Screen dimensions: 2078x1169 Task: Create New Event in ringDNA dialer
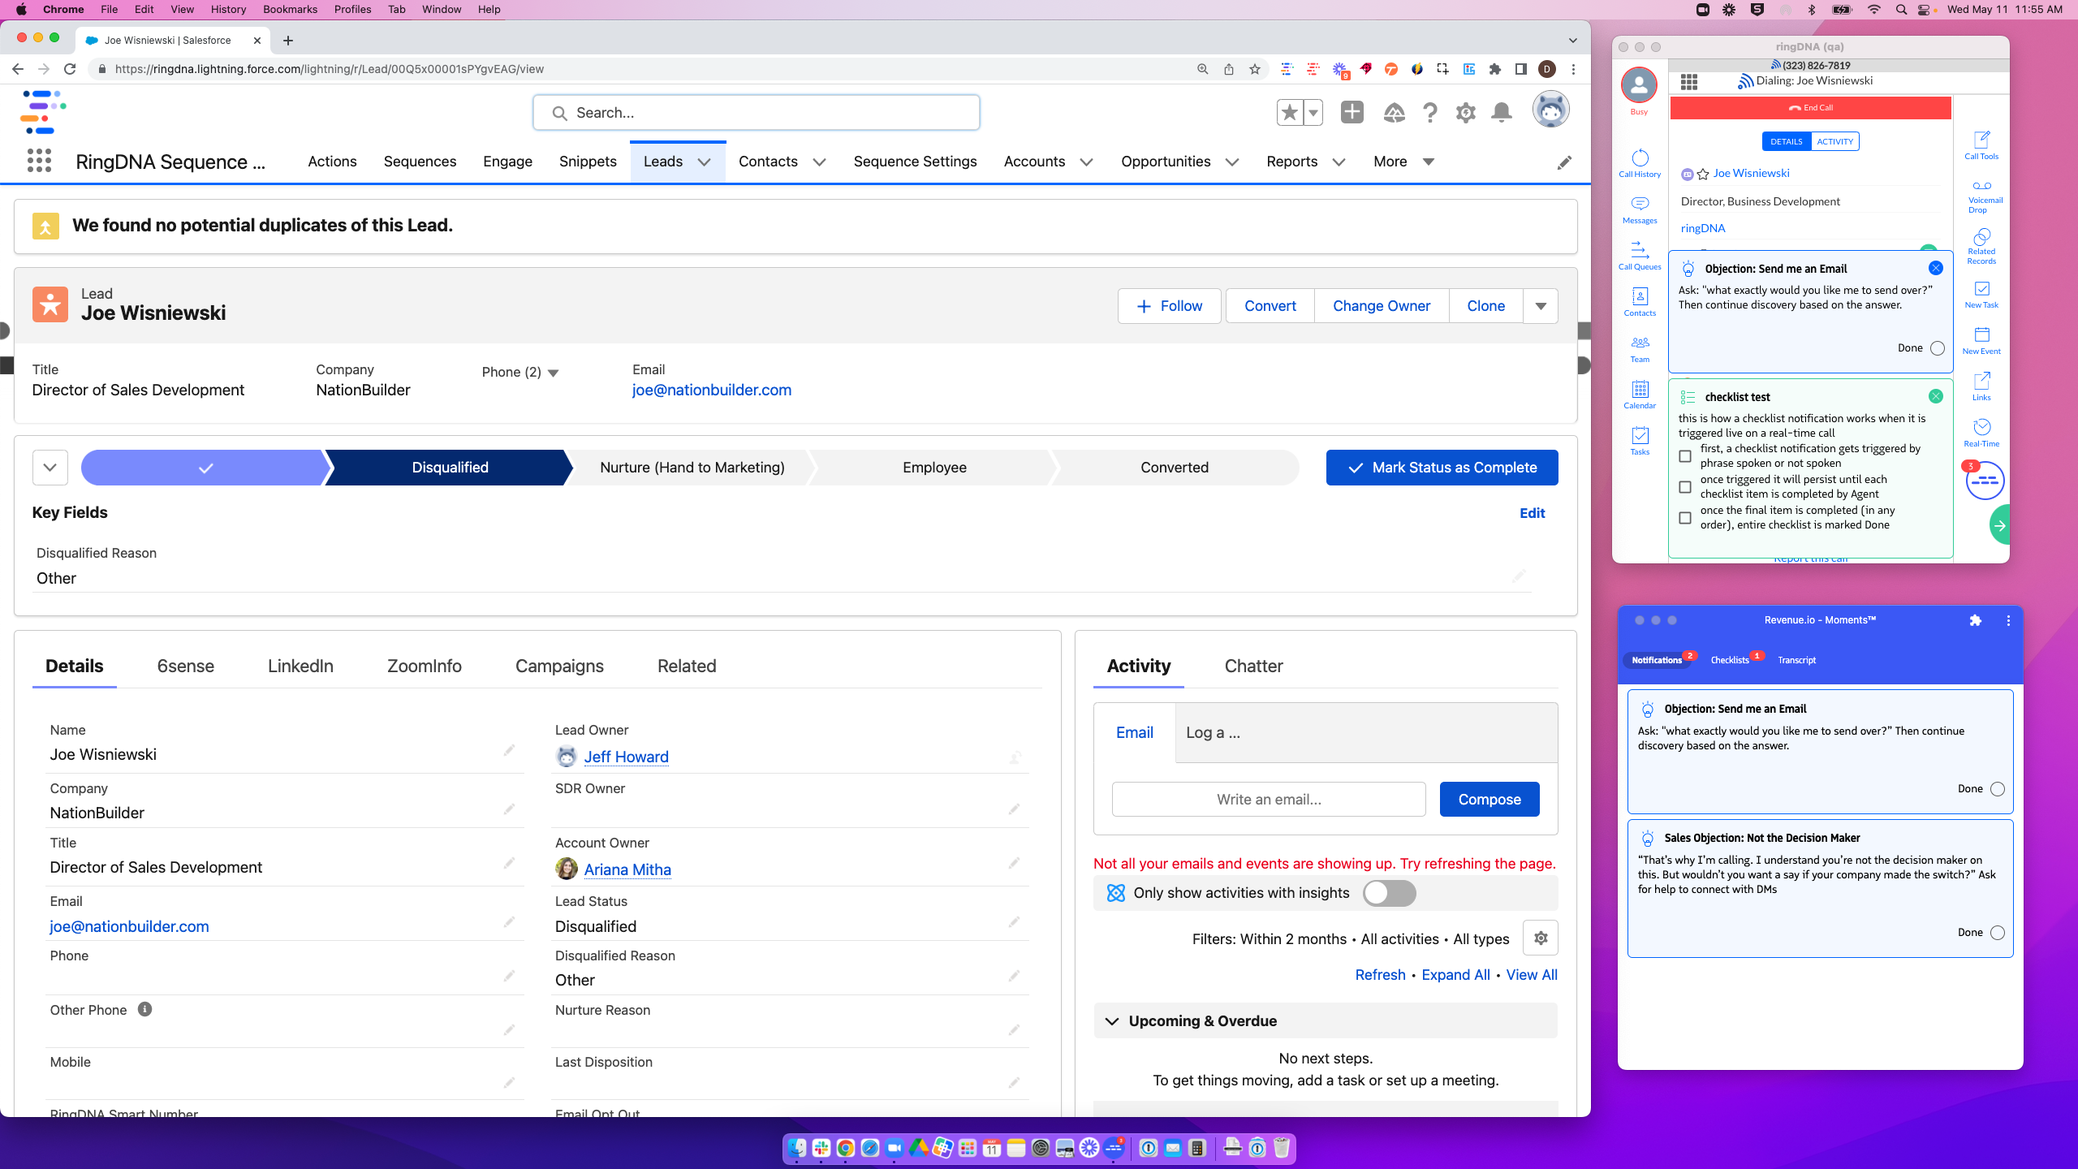click(x=1981, y=340)
